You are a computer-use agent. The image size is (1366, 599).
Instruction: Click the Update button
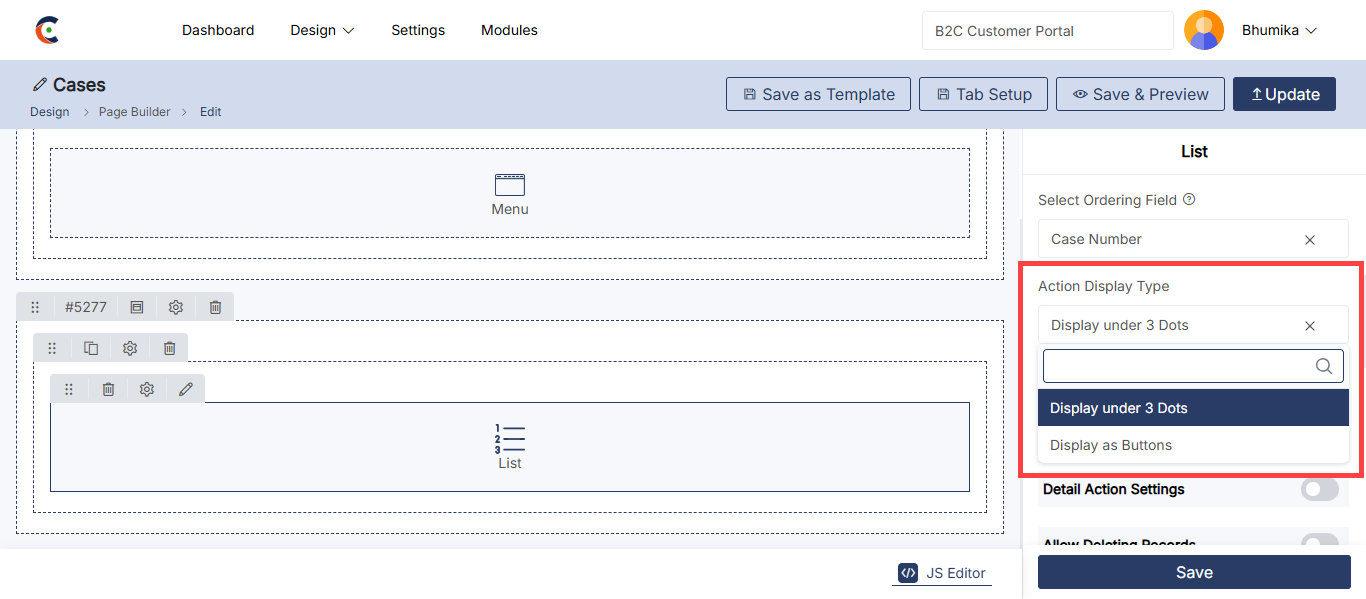tap(1284, 94)
